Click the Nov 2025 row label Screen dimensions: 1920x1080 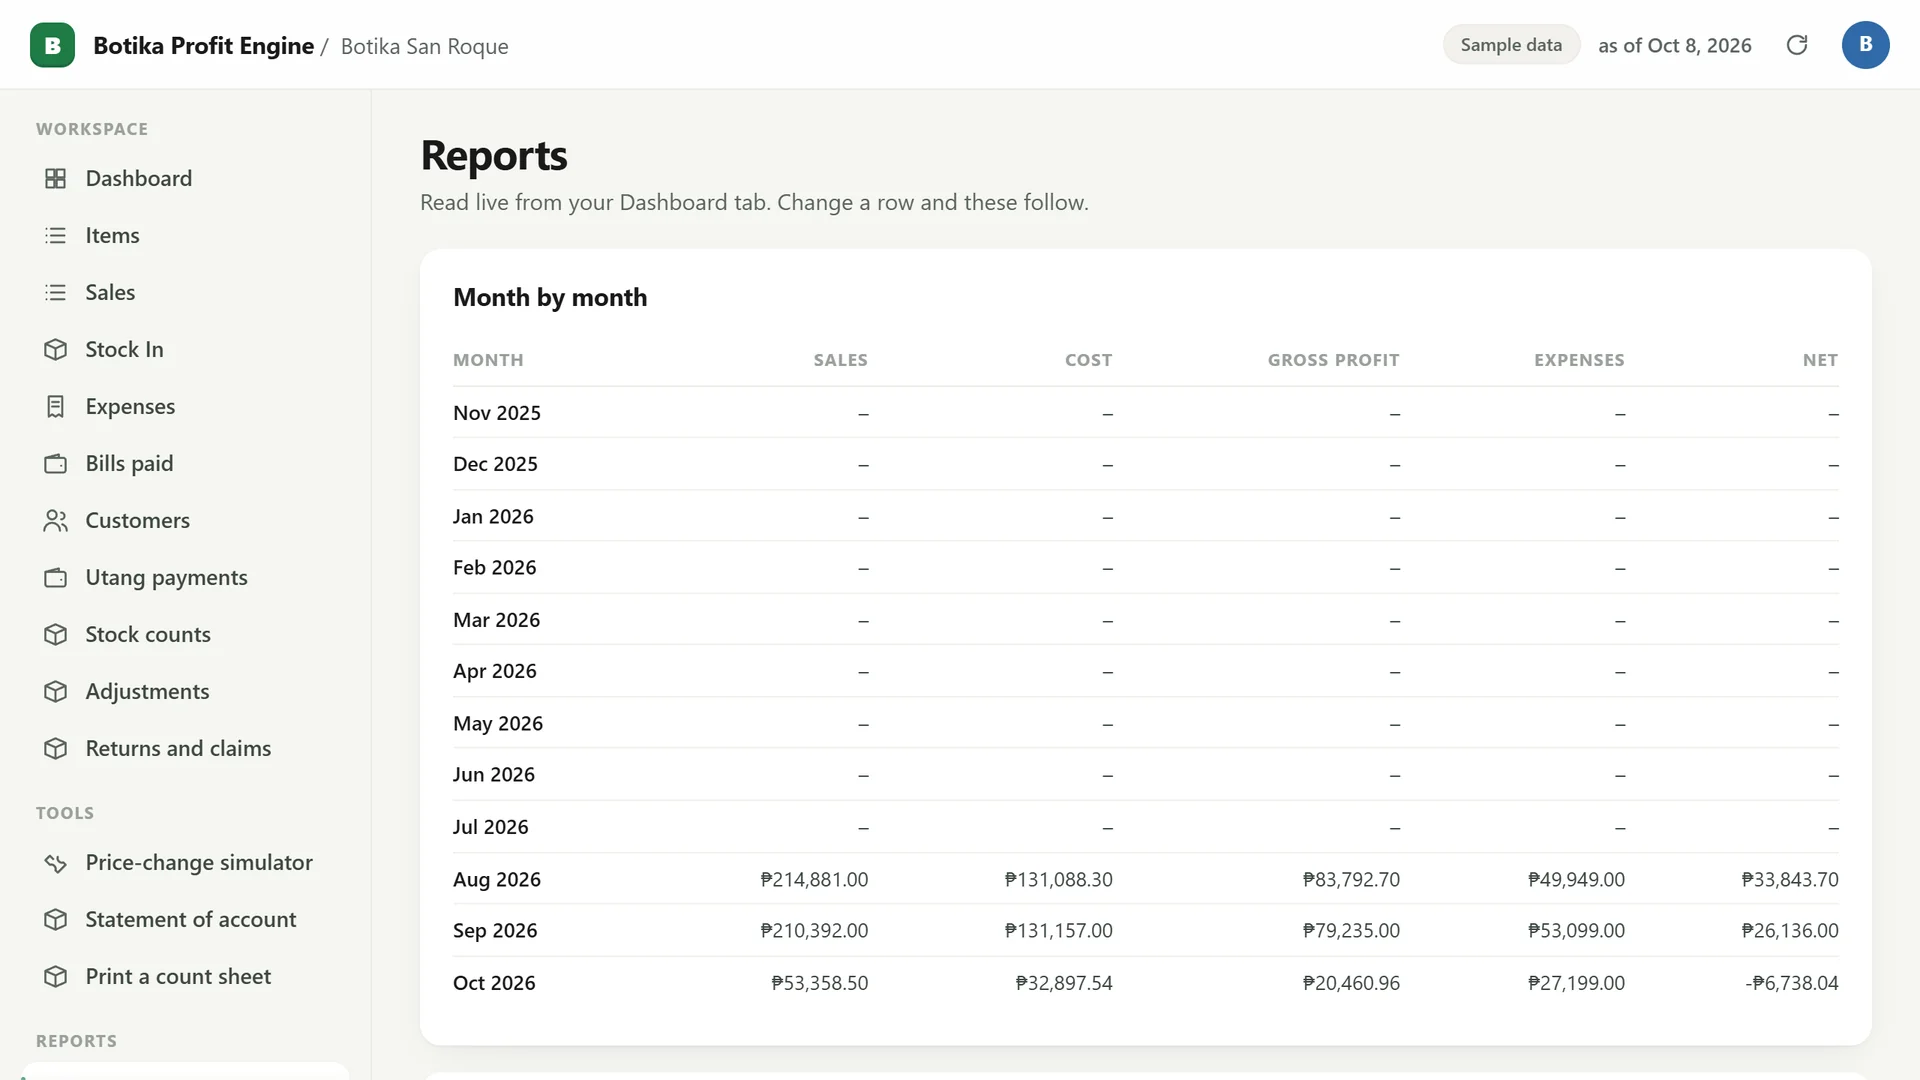[x=497, y=413]
